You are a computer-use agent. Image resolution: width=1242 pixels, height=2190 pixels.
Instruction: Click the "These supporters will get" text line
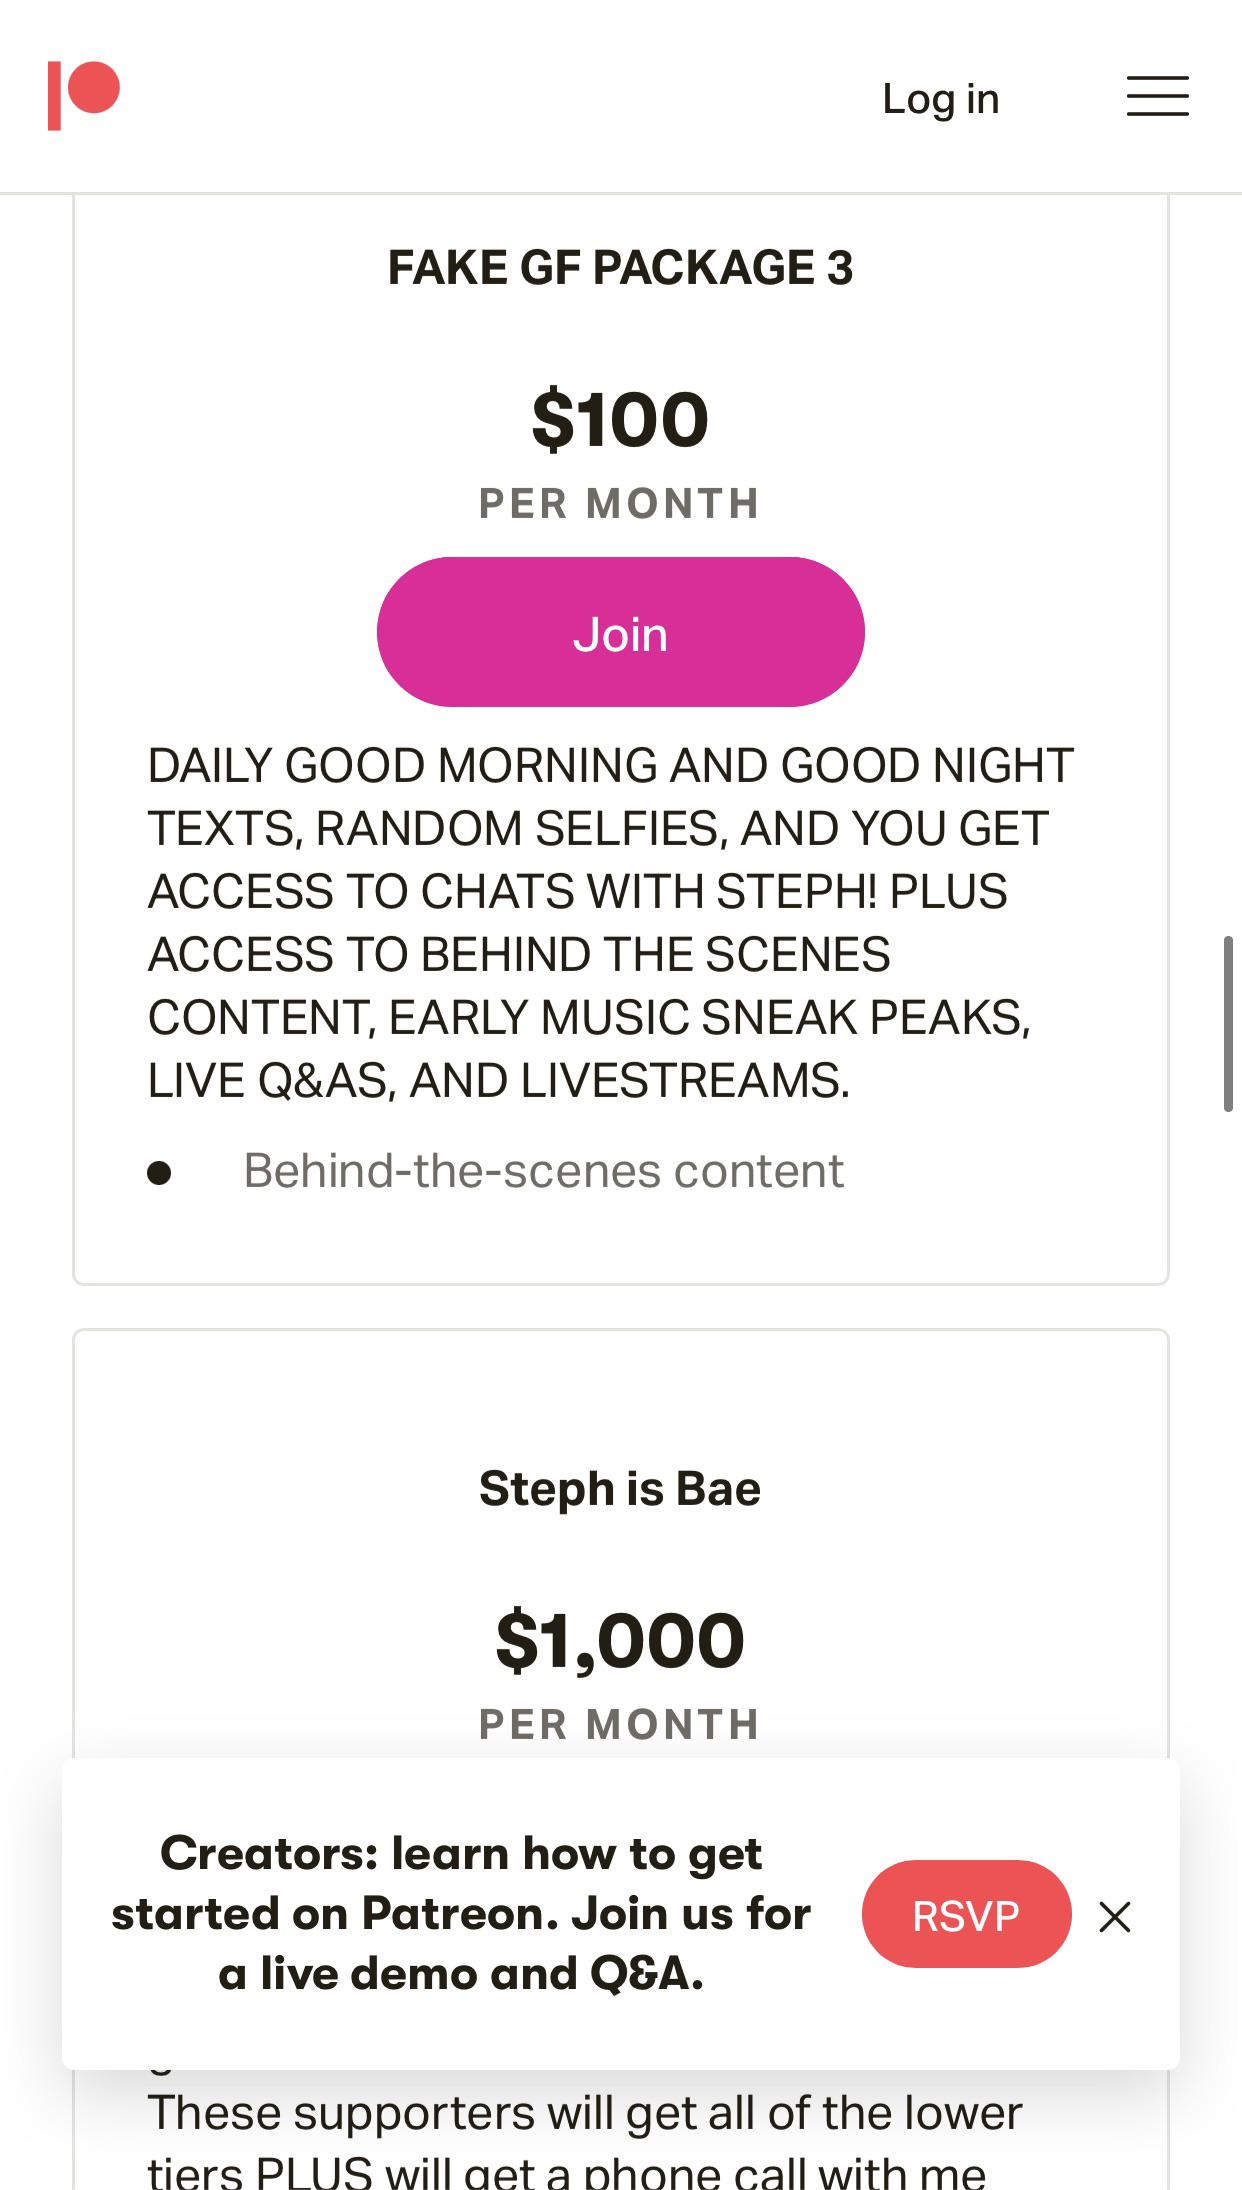click(585, 2114)
